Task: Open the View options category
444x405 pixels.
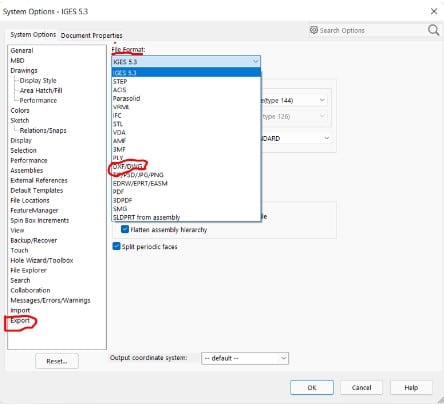Action: point(17,231)
